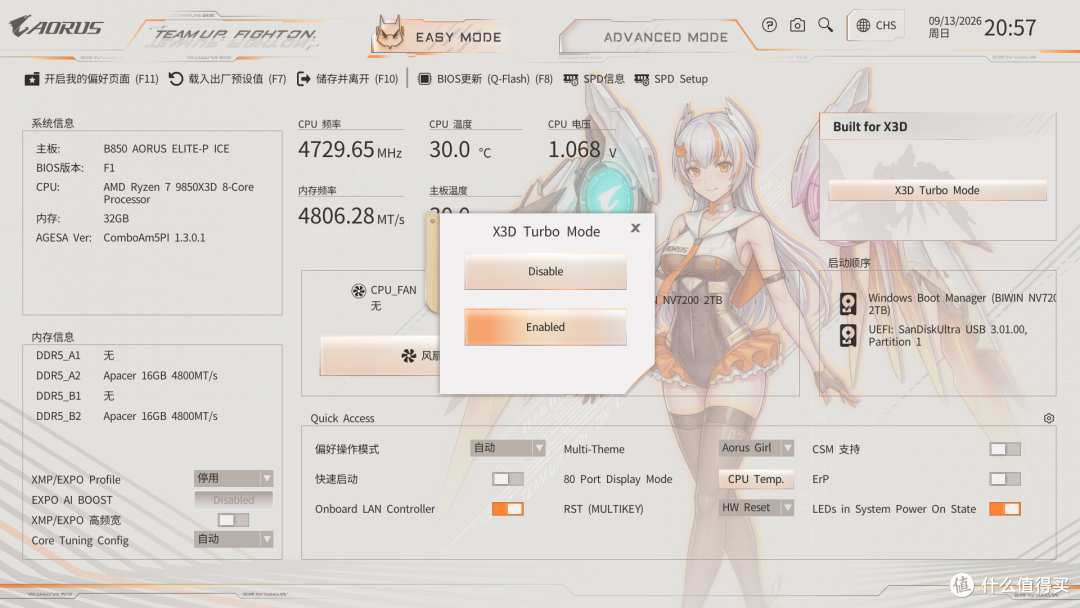The height and width of the screenshot is (608, 1080).
Task: Open the SPD信息 menu item
Action: [594, 79]
